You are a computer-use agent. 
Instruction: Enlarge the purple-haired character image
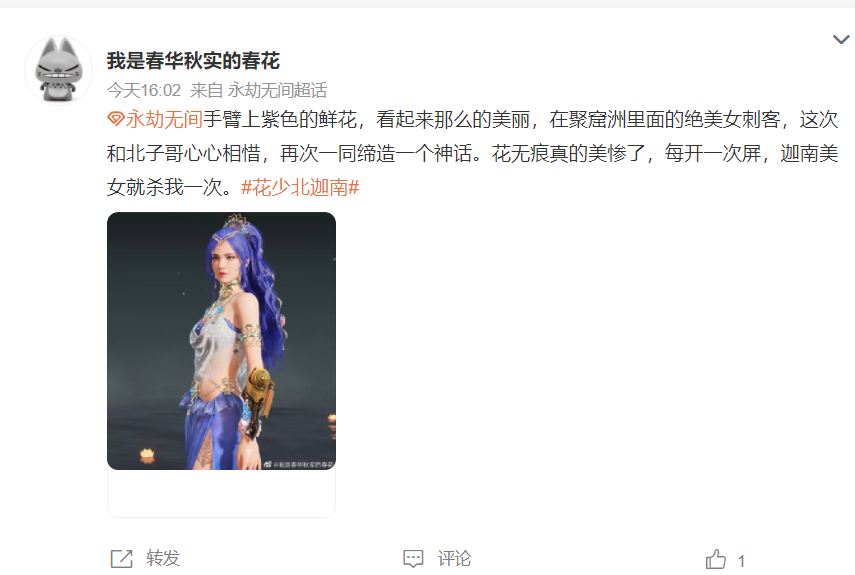tap(221, 341)
